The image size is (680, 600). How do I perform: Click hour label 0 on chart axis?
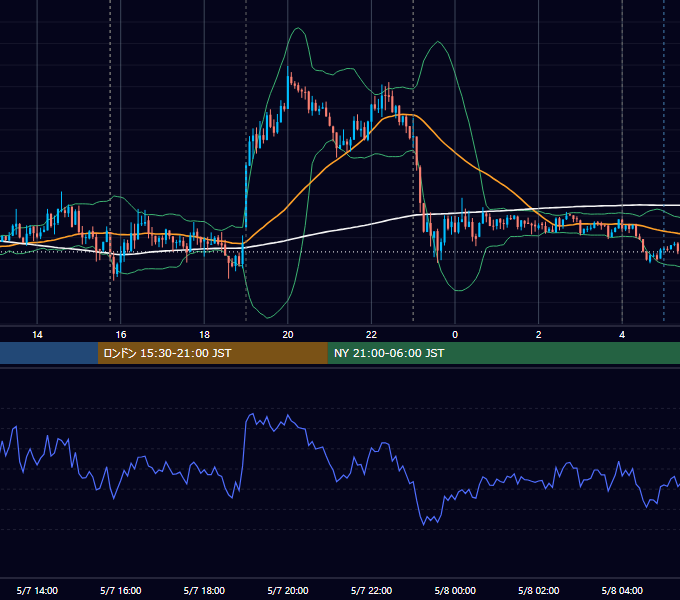click(455, 335)
